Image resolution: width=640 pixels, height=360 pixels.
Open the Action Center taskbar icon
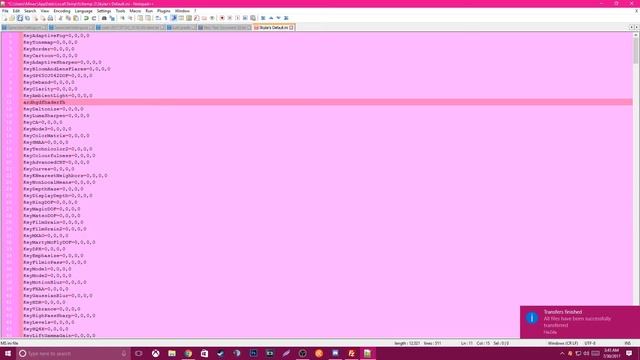pos(629,353)
